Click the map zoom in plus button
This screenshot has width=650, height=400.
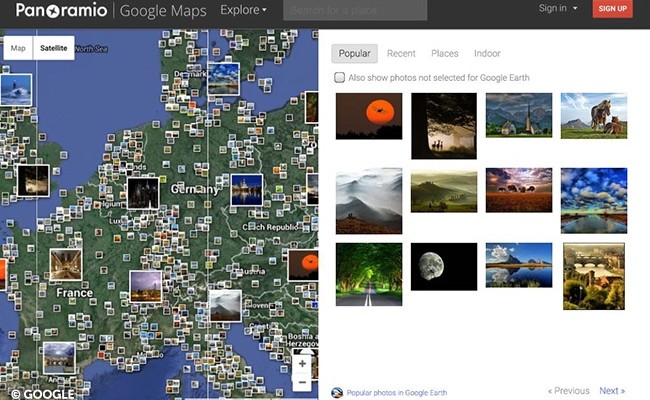click(x=303, y=364)
